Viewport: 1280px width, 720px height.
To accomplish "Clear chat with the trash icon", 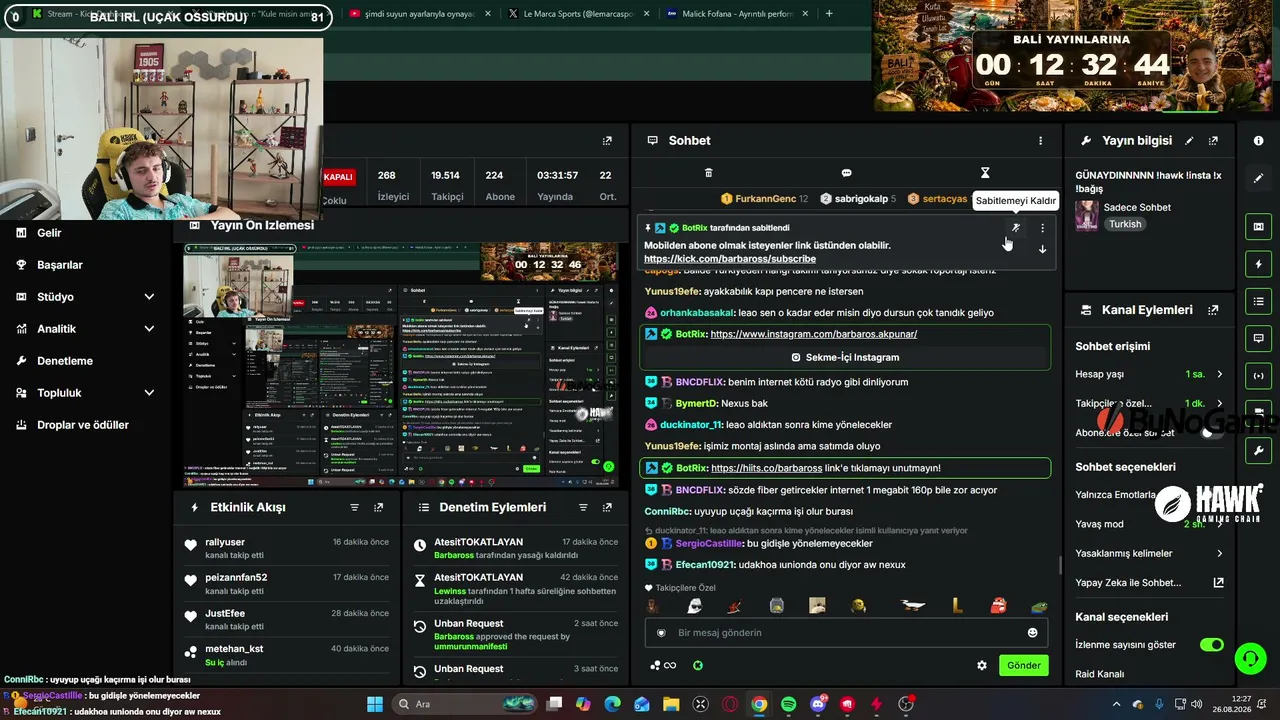I will [x=708, y=173].
